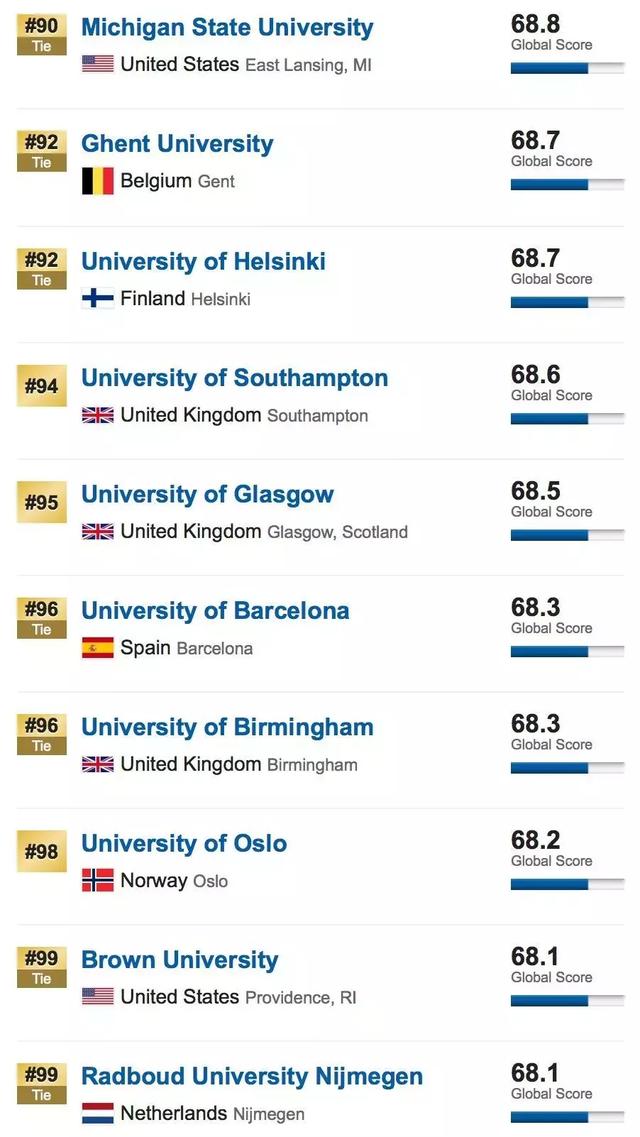
Task: Select University of Helsinki link
Action: (203, 261)
